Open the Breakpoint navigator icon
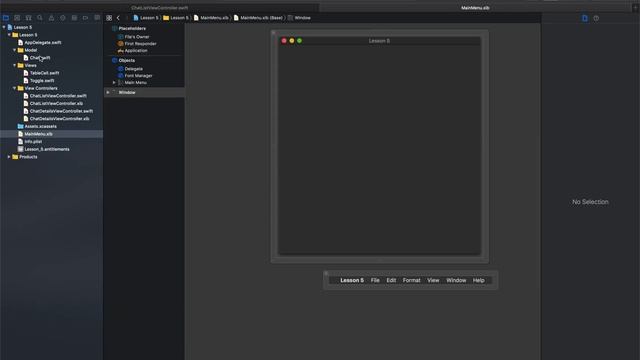Viewport: 640px width, 360px height. click(85, 18)
